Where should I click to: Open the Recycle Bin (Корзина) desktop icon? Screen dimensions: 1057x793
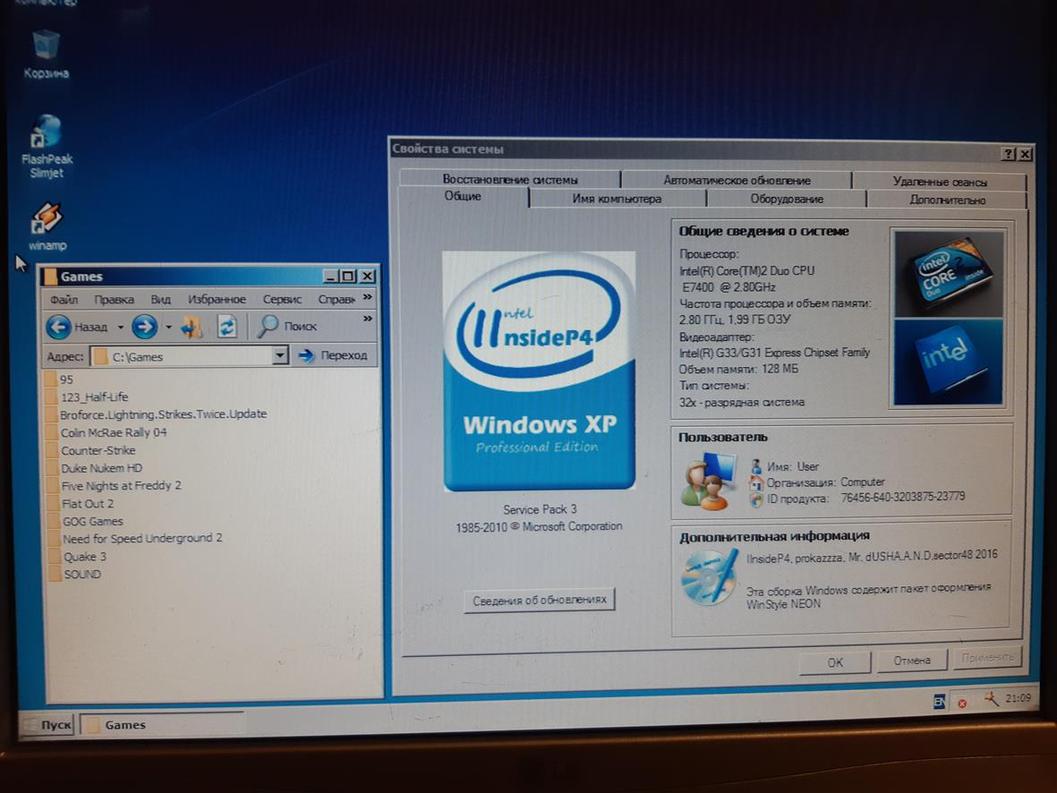(x=46, y=54)
